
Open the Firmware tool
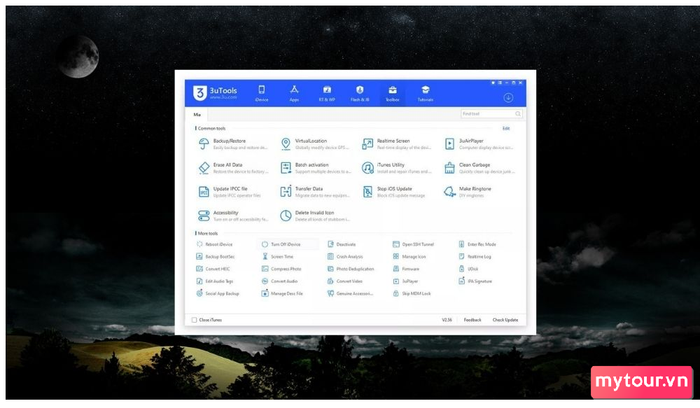tap(406, 269)
